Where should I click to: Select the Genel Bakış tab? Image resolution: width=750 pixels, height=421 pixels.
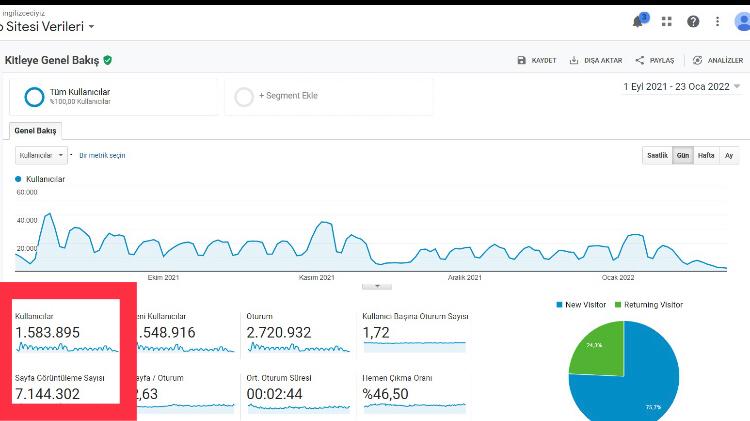(36, 131)
